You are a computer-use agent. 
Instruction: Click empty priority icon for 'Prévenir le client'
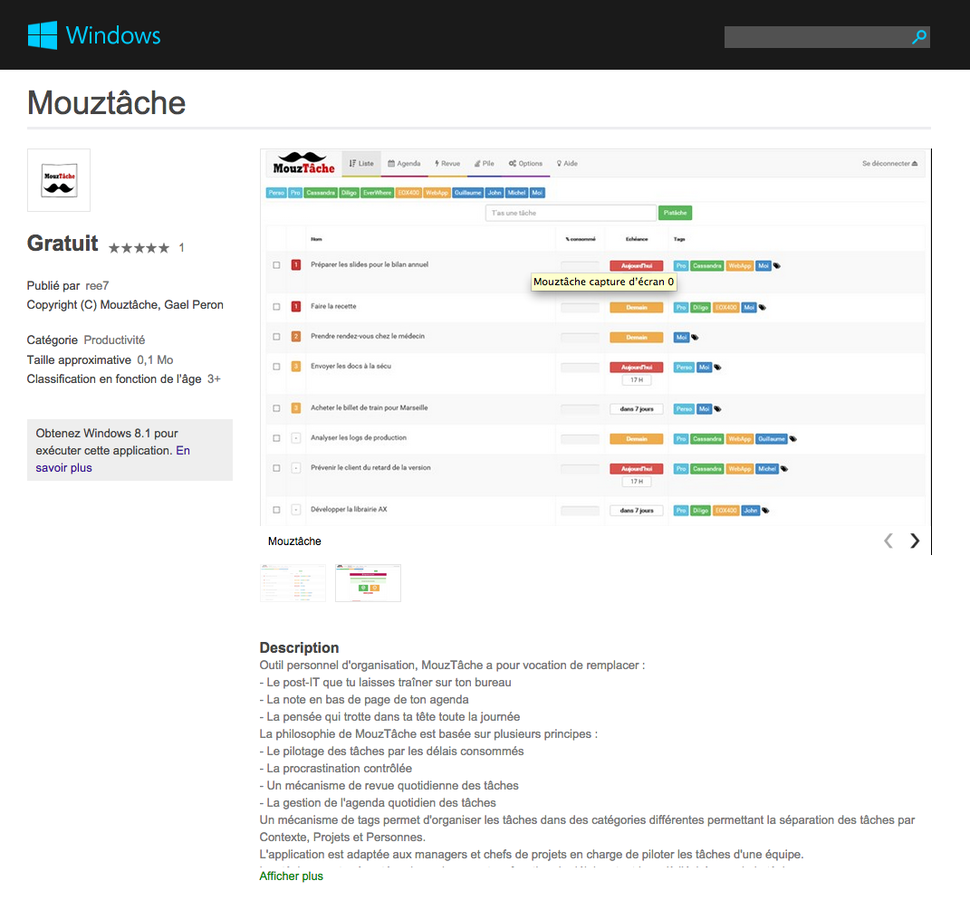tap(296, 468)
